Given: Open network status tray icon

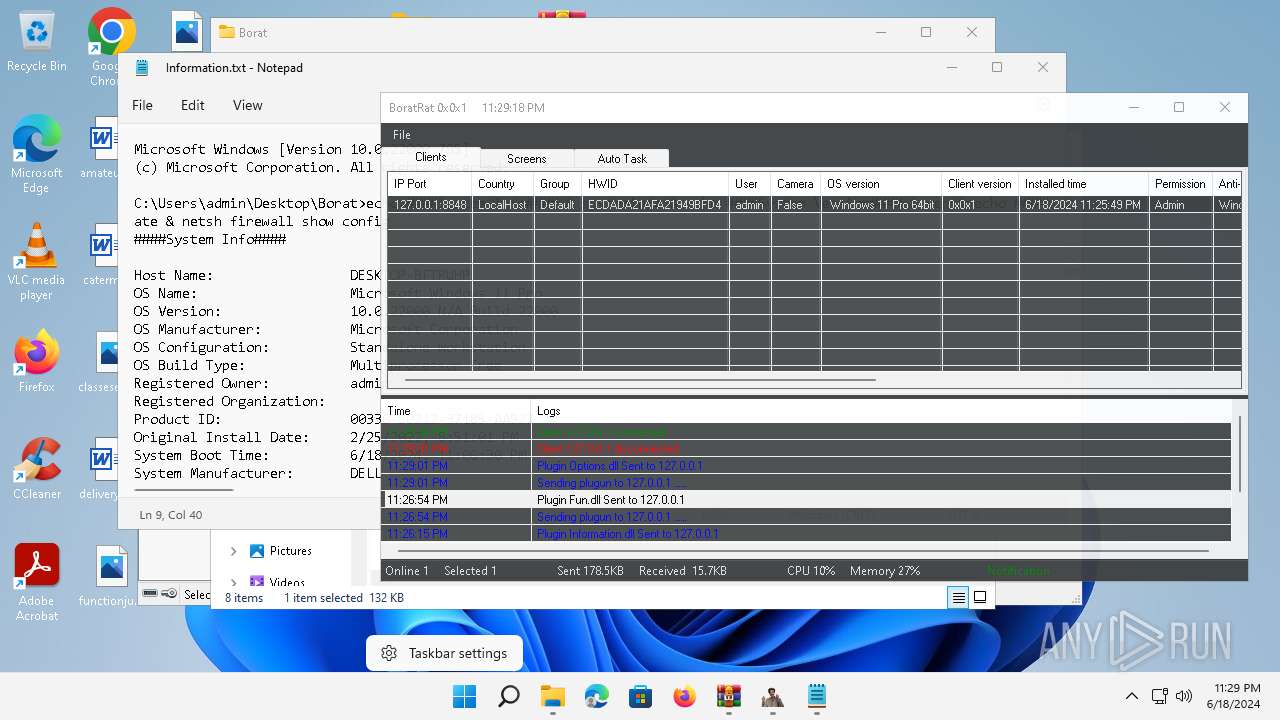Looking at the screenshot, I should pyautogui.click(x=1160, y=696).
